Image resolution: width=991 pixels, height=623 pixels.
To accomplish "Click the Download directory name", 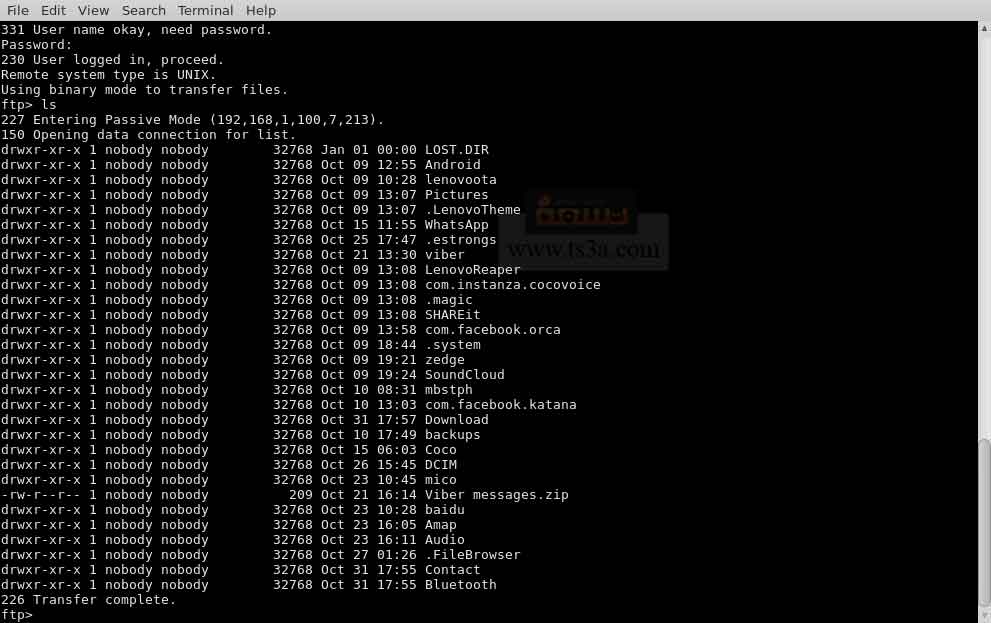I will coord(456,420).
